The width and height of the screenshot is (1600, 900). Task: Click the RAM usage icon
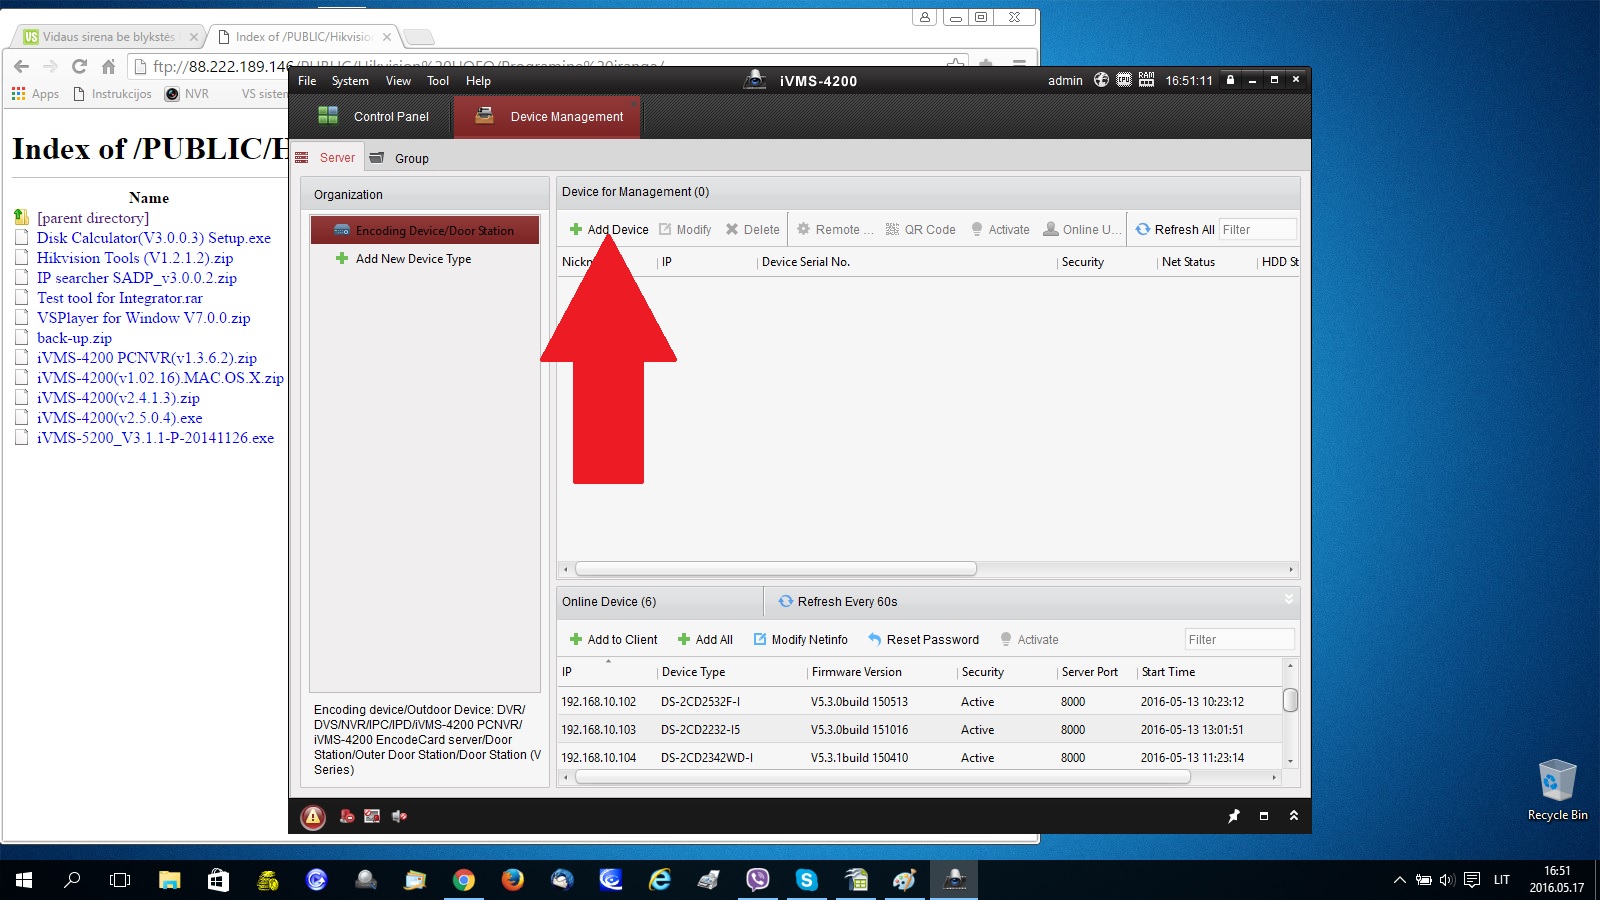pos(1146,80)
